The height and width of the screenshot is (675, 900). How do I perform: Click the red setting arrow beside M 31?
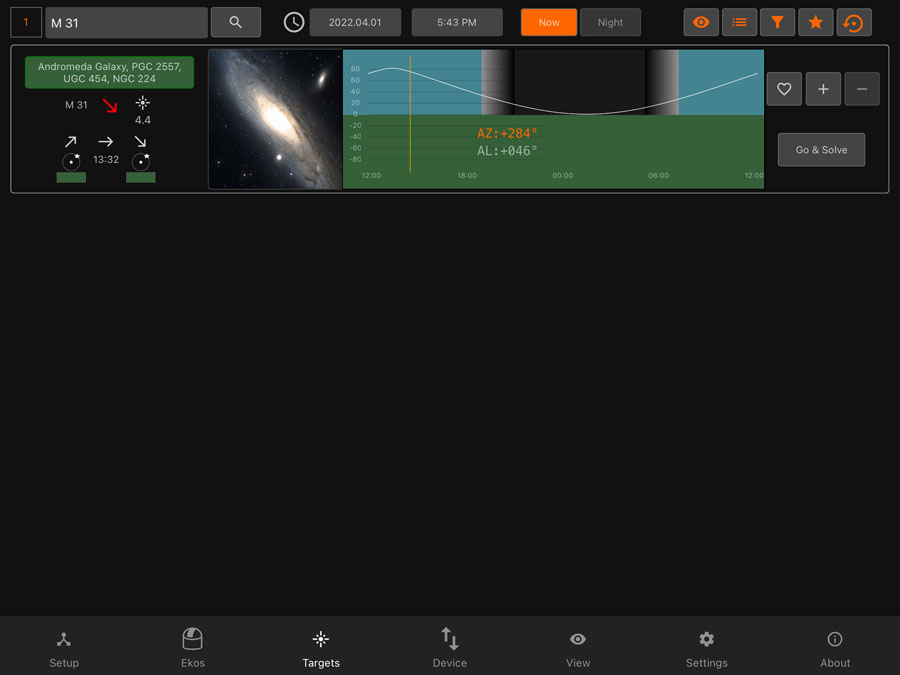coord(110,105)
